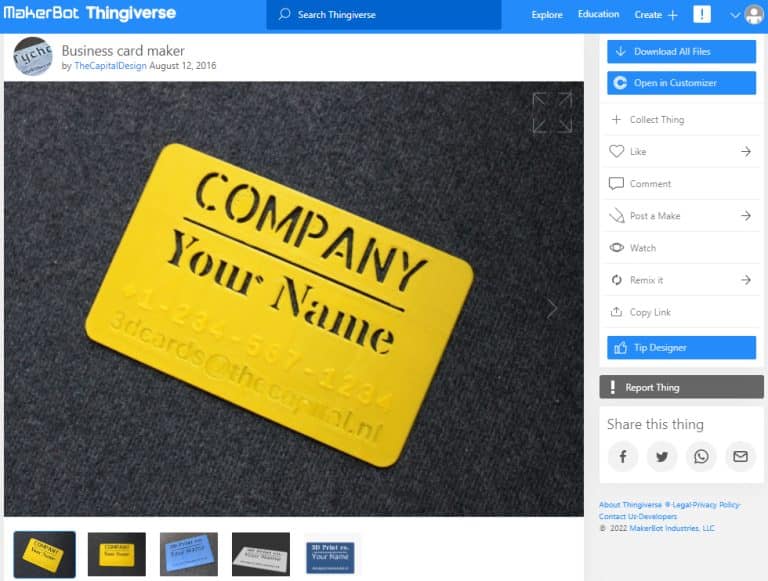This screenshot has height=581, width=768.
Task: Open the Education menu item
Action: tap(598, 15)
